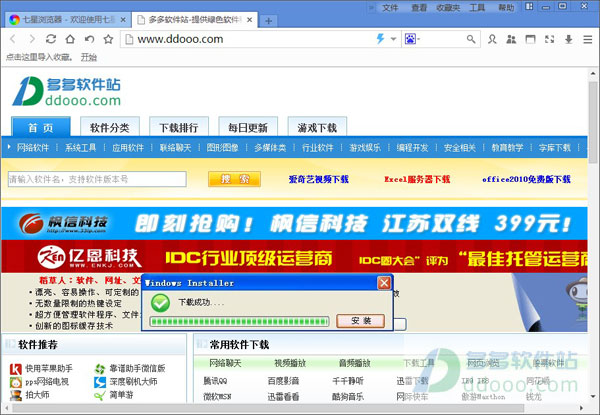Open 爱奇艺视频下载 link

[318, 179]
